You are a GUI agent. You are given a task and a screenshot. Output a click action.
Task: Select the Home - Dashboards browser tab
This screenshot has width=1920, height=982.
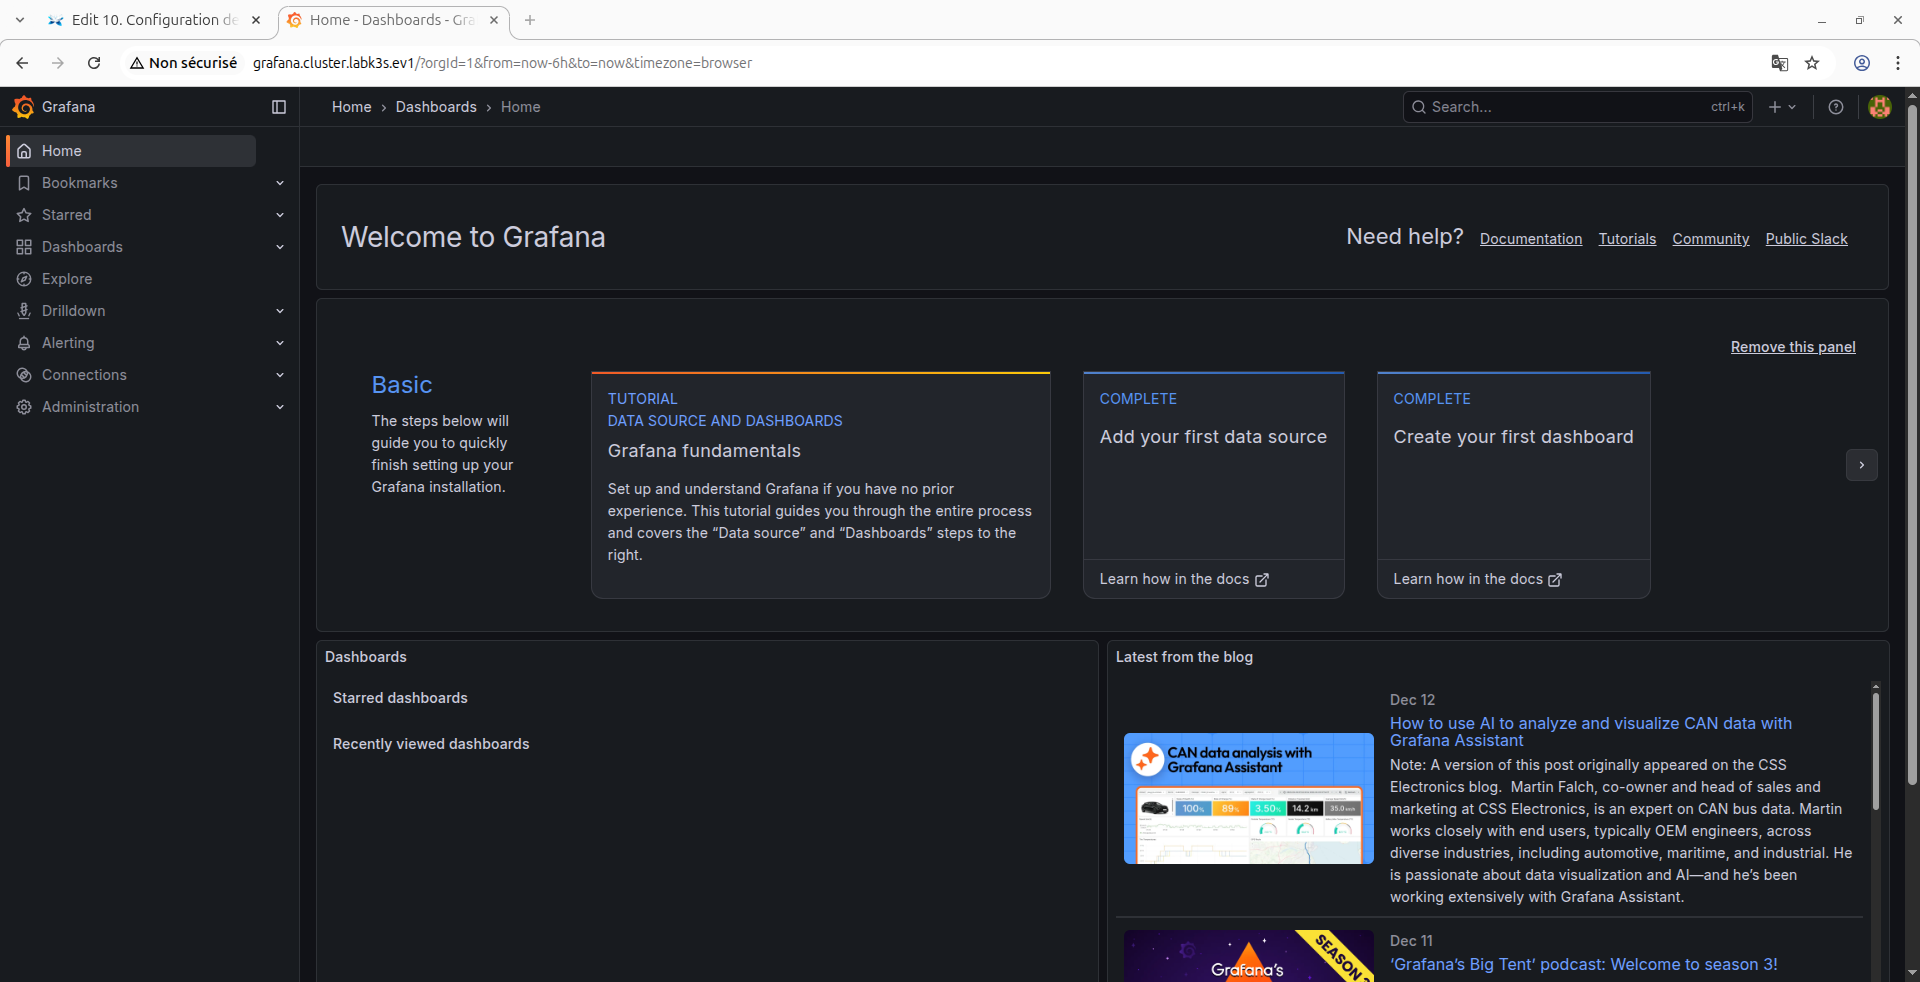tap(393, 20)
